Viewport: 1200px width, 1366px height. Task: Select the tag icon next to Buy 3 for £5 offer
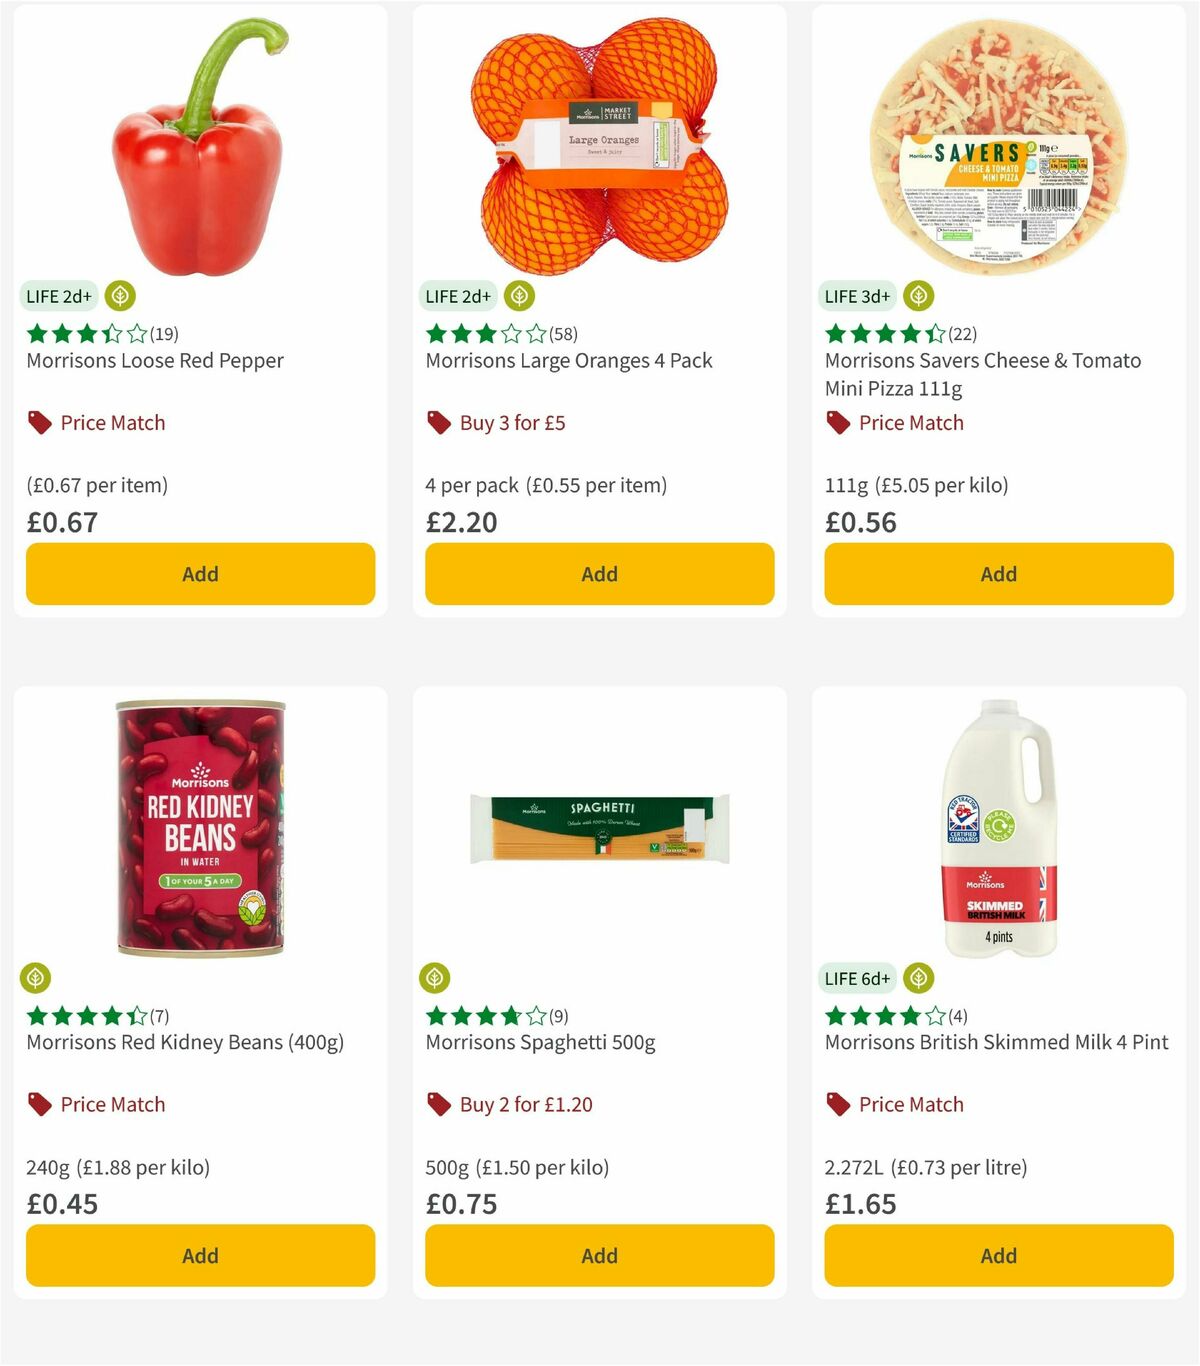438,422
